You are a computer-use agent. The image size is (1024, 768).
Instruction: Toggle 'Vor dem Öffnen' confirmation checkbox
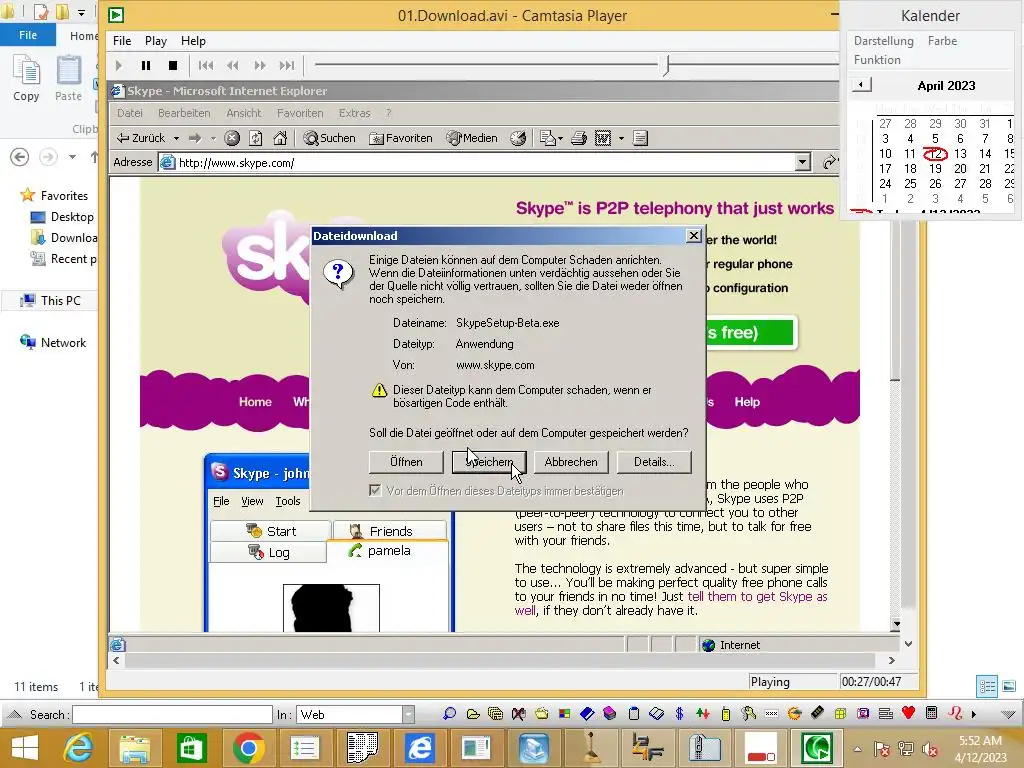[375, 490]
